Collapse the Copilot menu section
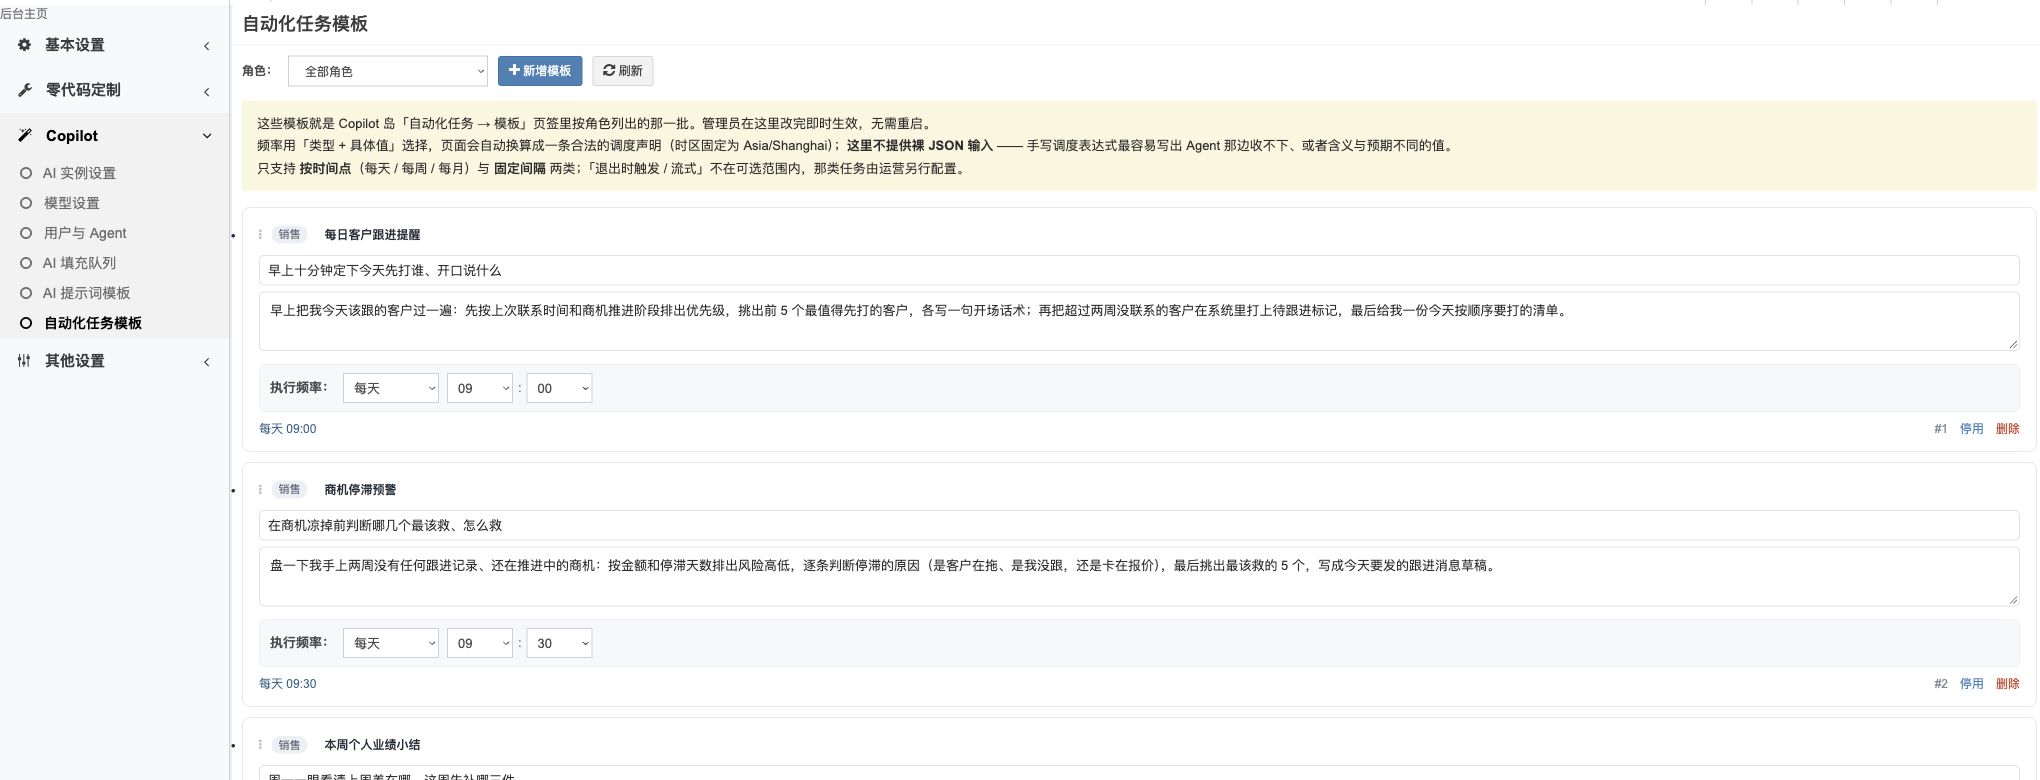2040x780 pixels. (207, 136)
